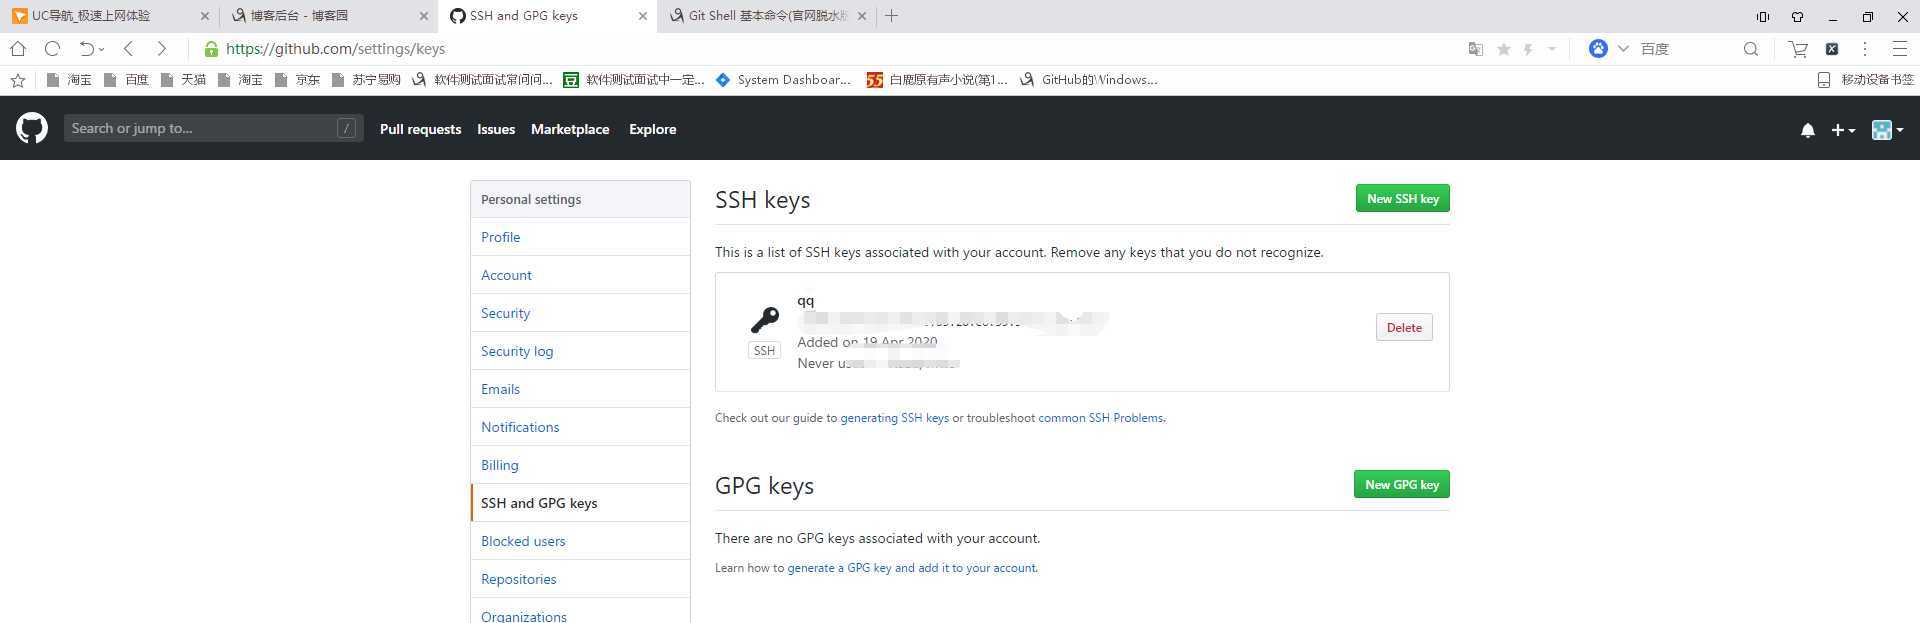Select Security log in settings sidebar
This screenshot has width=1920, height=623.
click(x=517, y=351)
